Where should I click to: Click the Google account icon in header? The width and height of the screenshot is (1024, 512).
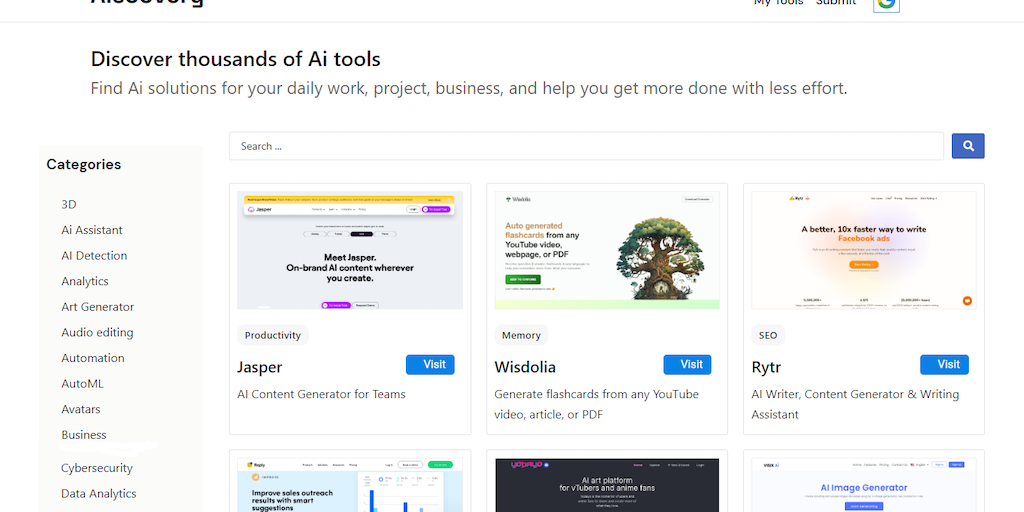tap(886, 4)
